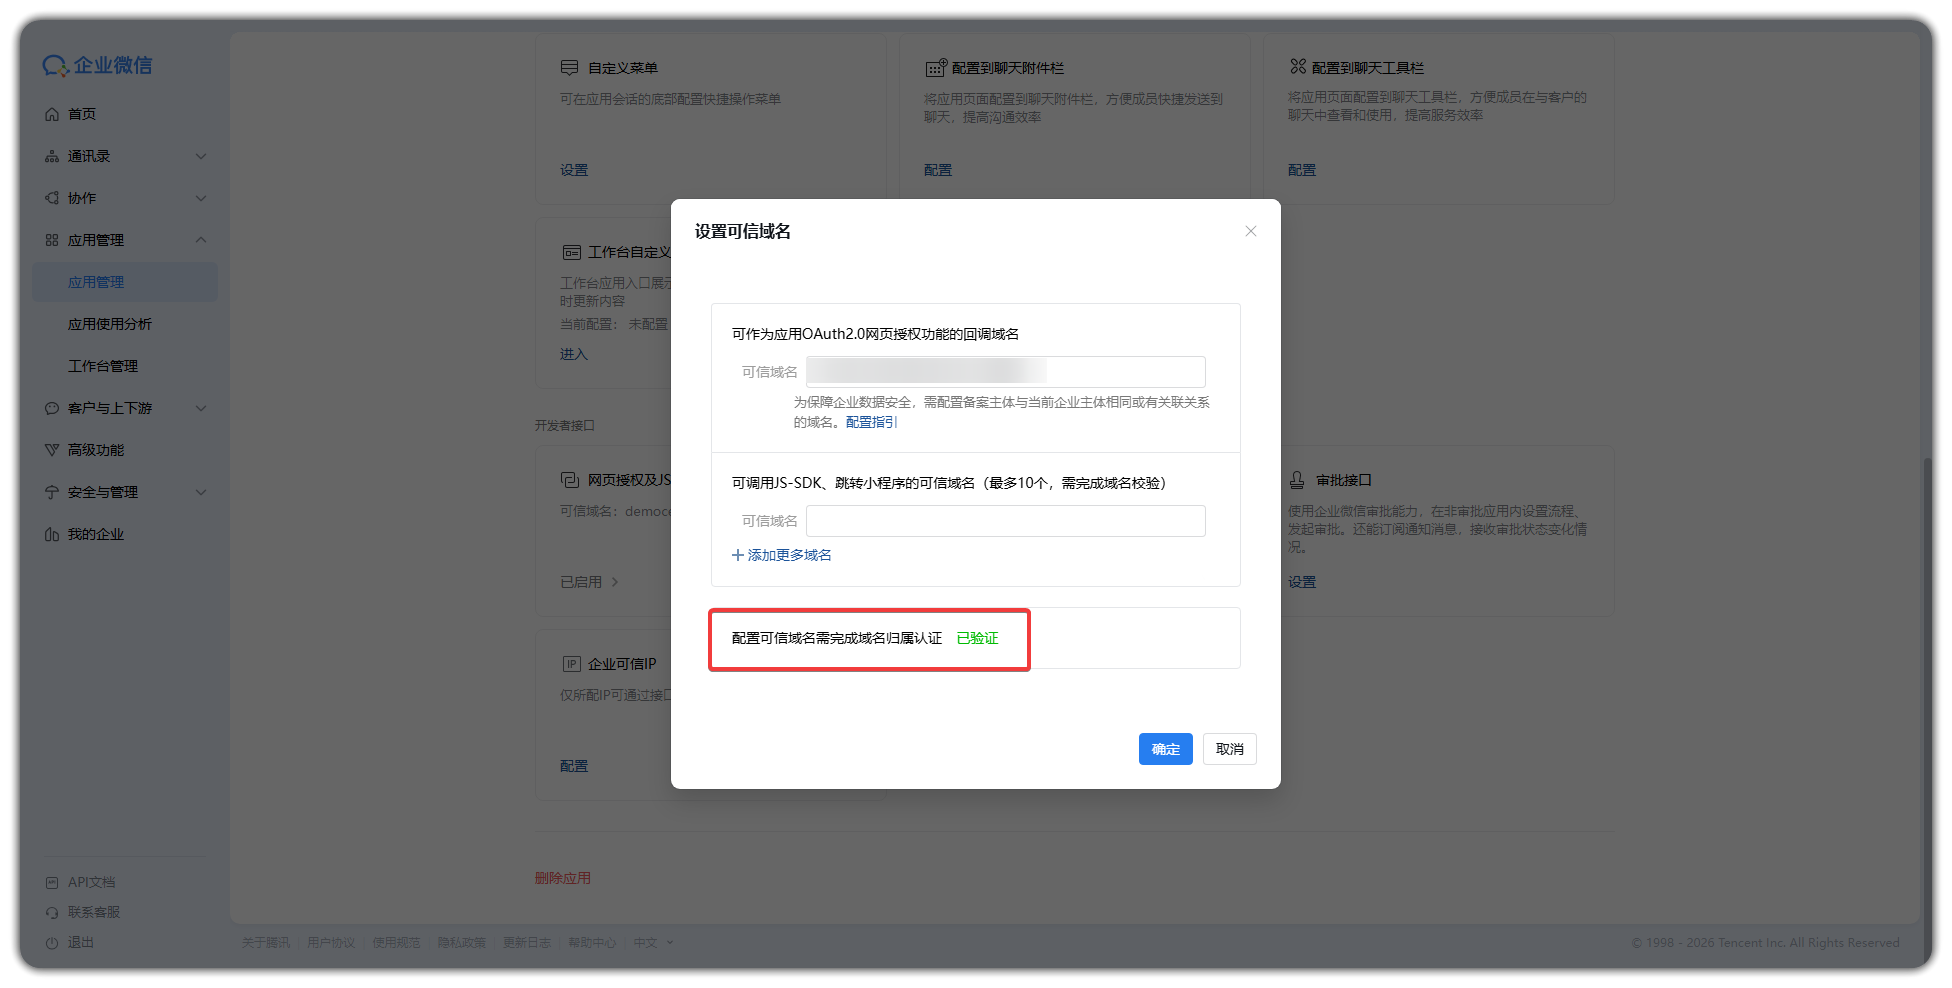1952x988 pixels.
Task: Open the 配置指引 guide link
Action: coord(868,422)
